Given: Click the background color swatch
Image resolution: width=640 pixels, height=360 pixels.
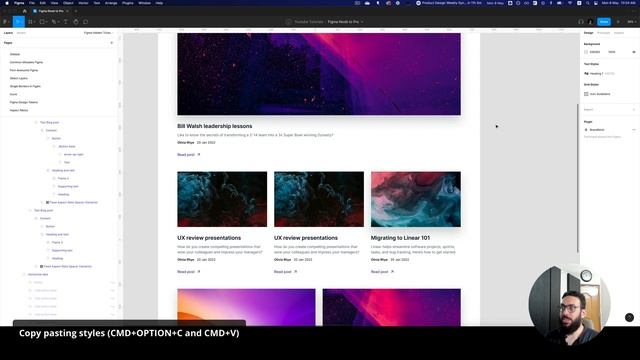Looking at the screenshot, I should pos(586,52).
